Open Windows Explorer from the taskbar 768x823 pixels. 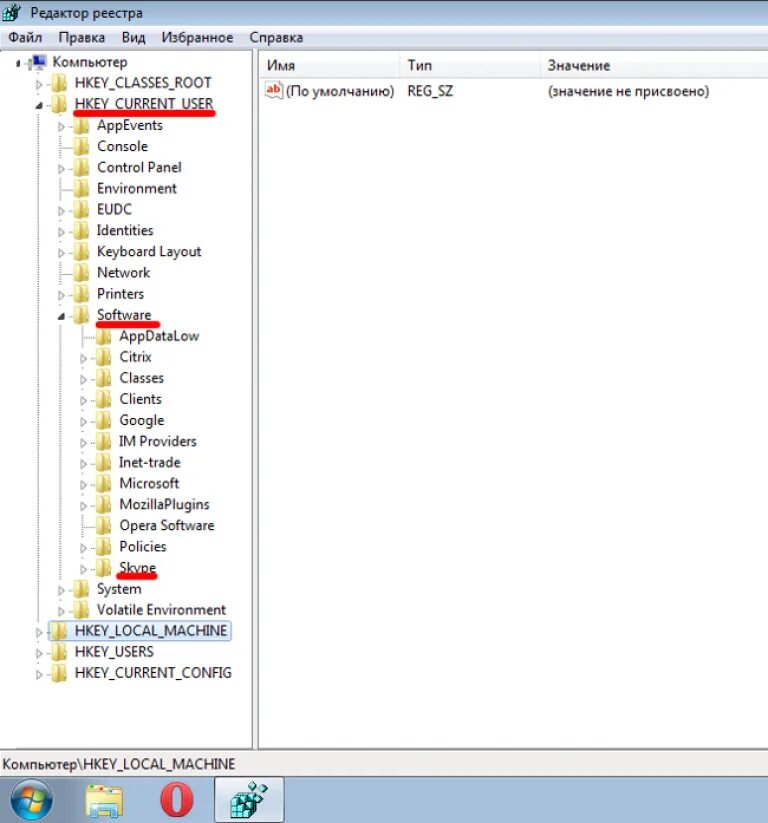tap(104, 800)
